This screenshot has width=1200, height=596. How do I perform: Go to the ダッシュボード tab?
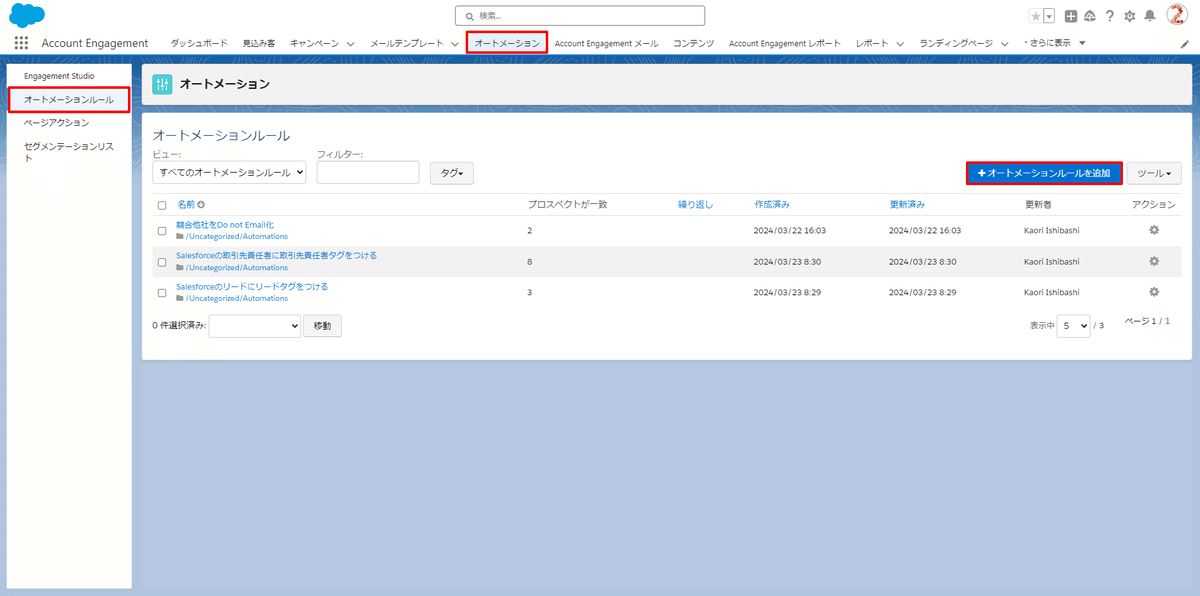tap(199, 43)
